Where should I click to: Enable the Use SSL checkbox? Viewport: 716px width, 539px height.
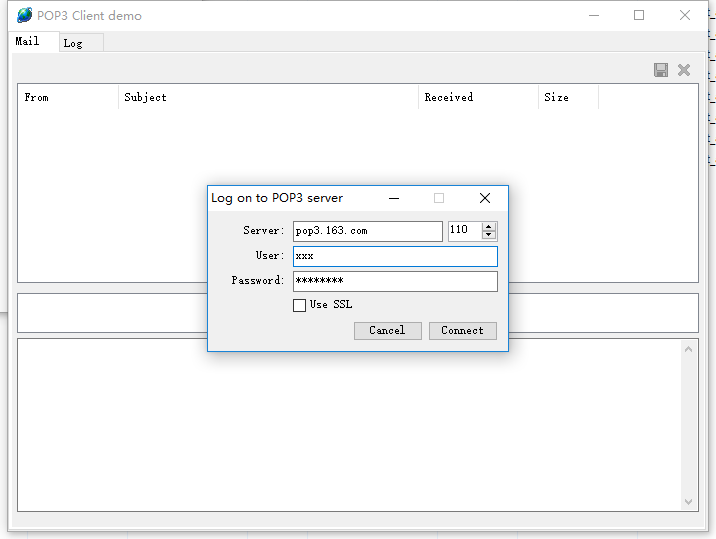pyautogui.click(x=299, y=305)
